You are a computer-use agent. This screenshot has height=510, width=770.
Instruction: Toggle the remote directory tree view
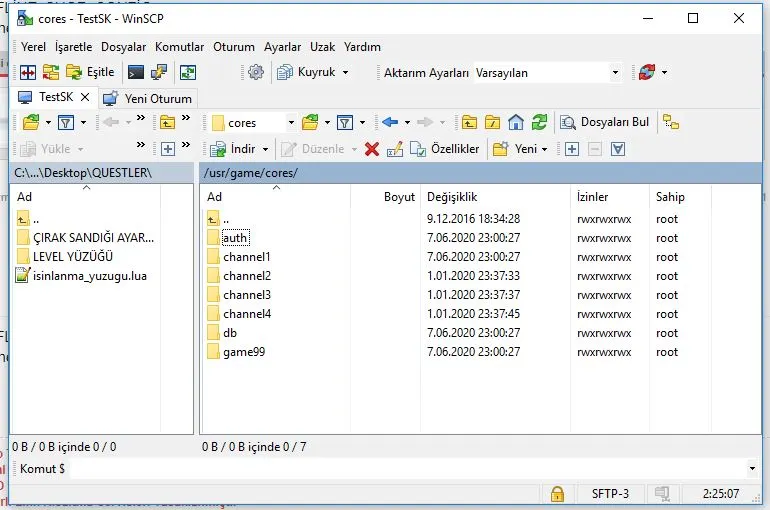(671, 123)
